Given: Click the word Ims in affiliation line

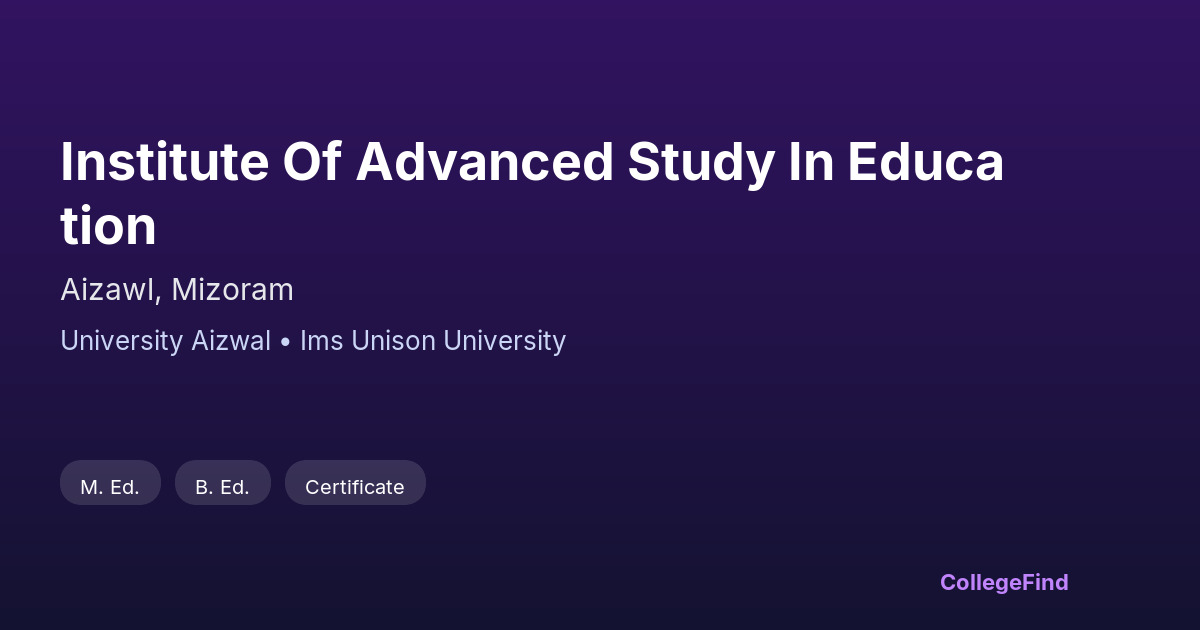Looking at the screenshot, I should (321, 341).
